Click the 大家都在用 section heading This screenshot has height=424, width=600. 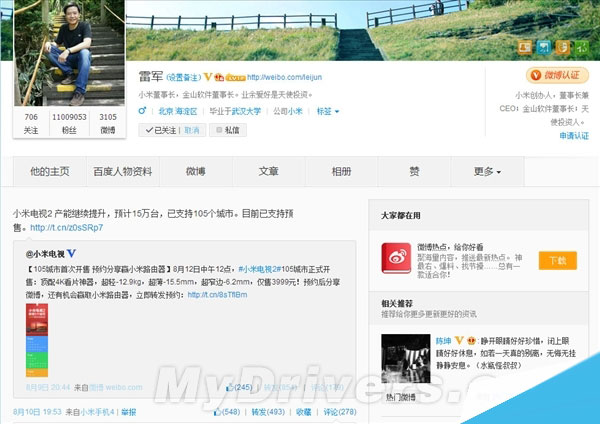pyautogui.click(x=401, y=215)
